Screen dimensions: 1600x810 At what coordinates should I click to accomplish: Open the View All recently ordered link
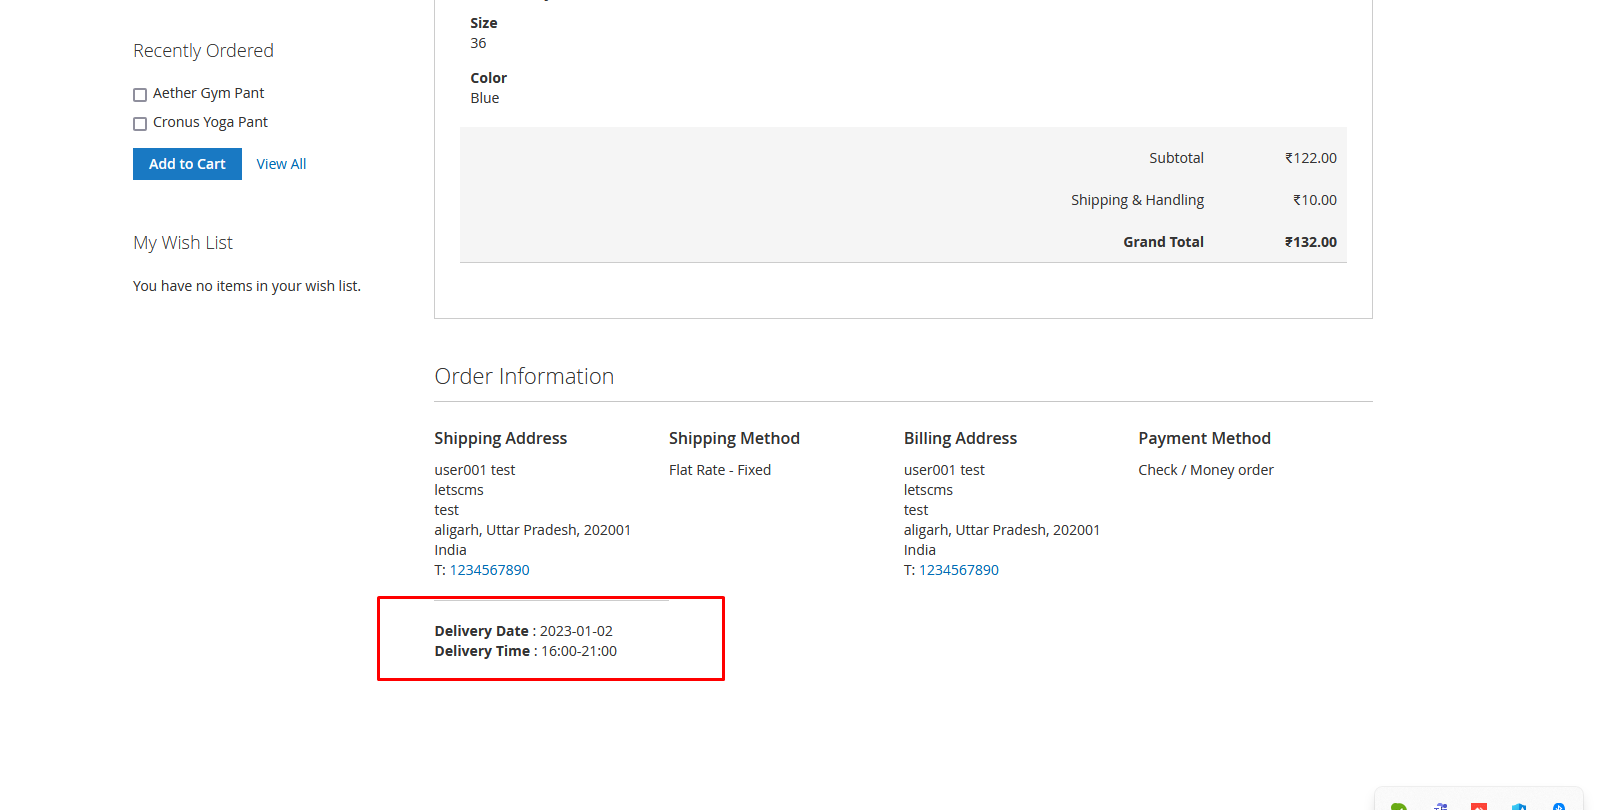coord(281,164)
